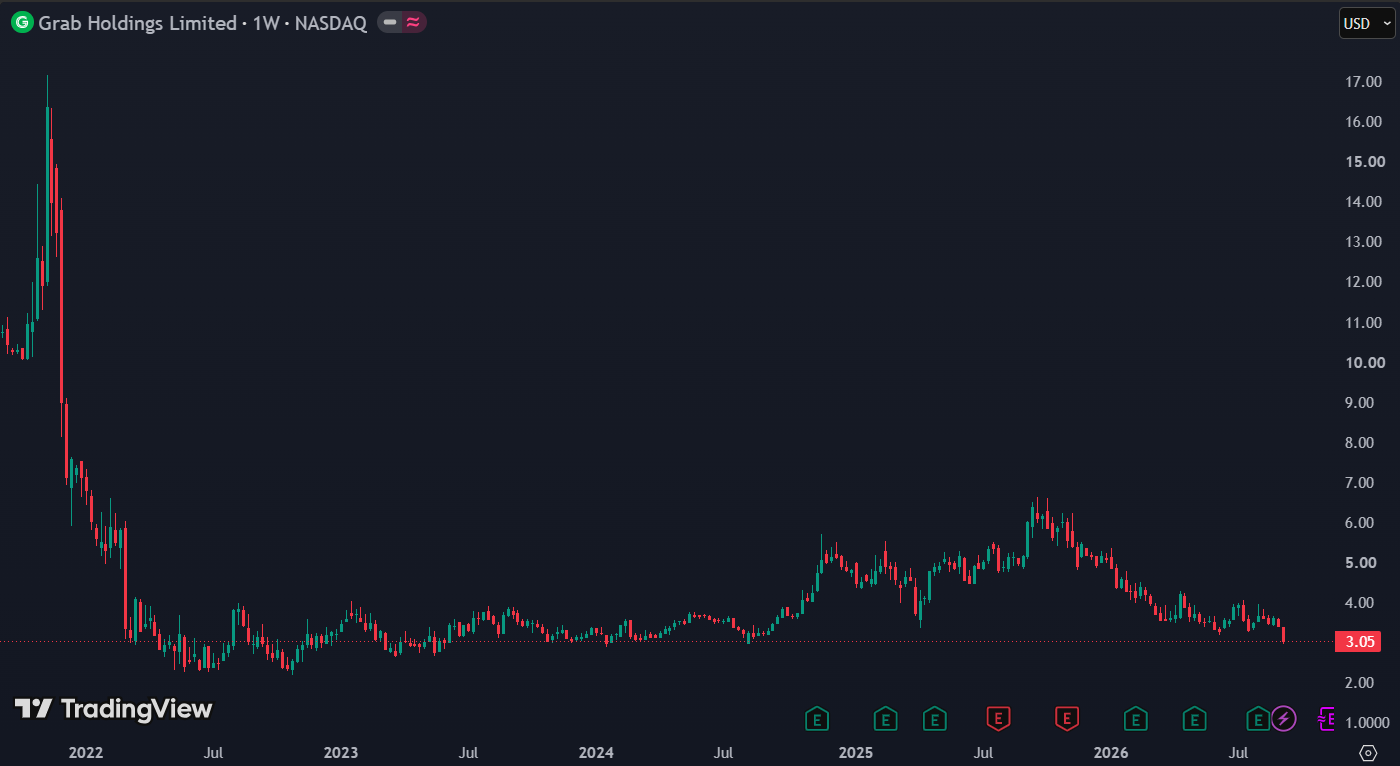Click the 1.0000 price axis label

pyautogui.click(x=1366, y=722)
